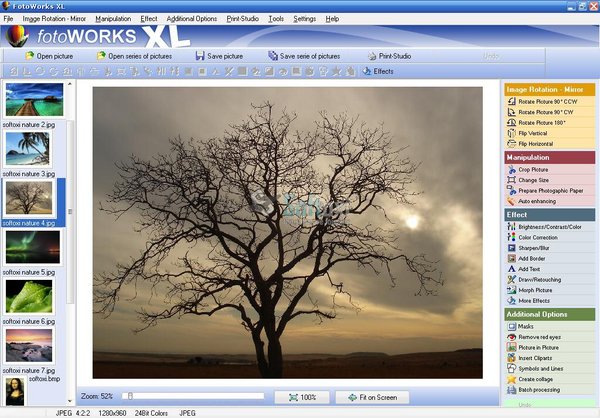This screenshot has width=600, height=418.
Task: Set zoom to 100% with button
Action: (302, 397)
